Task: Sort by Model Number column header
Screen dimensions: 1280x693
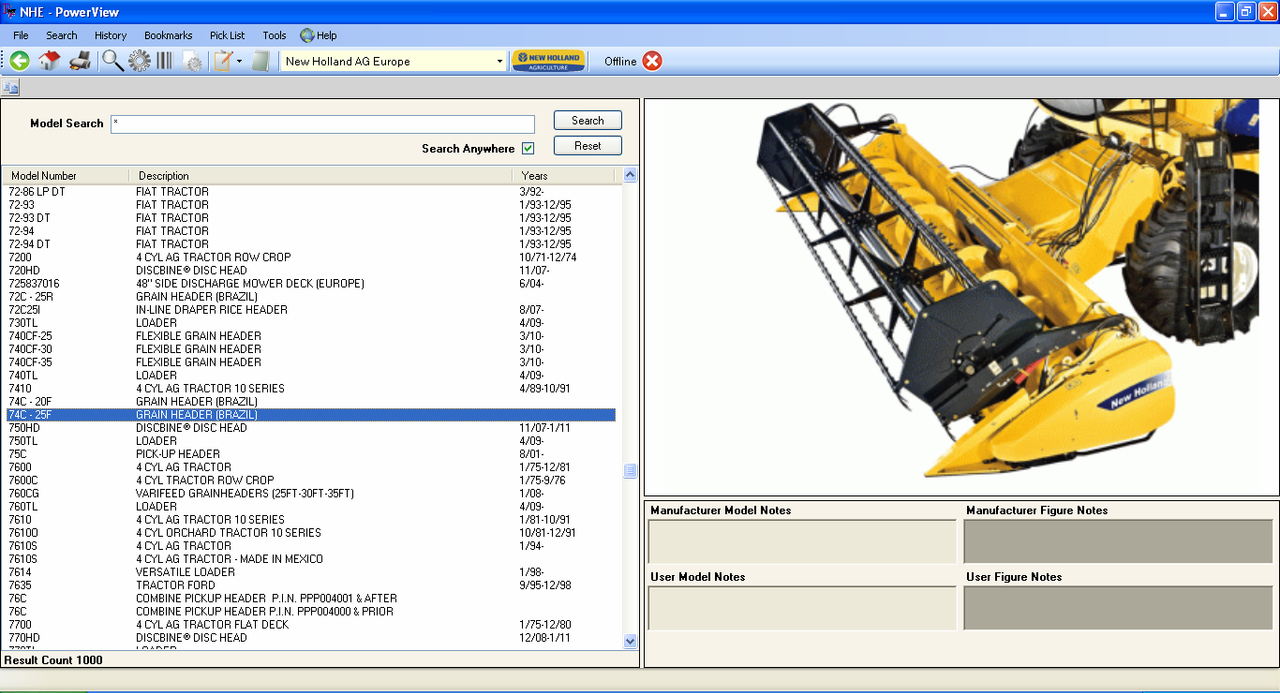Action: click(x=65, y=176)
